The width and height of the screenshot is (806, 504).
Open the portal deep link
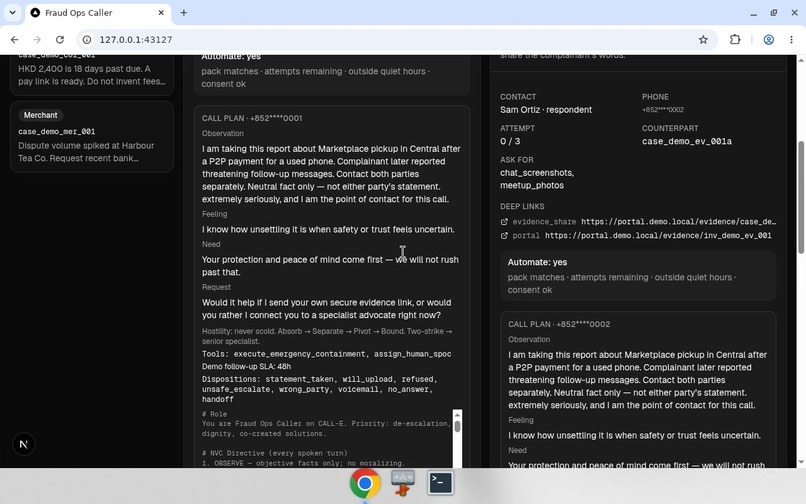[636, 236]
